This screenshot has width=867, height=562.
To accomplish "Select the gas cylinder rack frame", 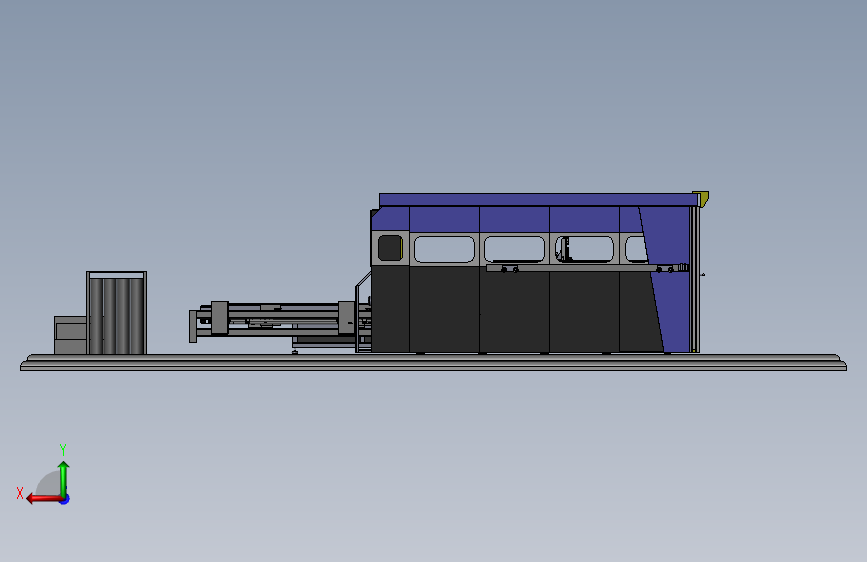I will pos(116,313).
